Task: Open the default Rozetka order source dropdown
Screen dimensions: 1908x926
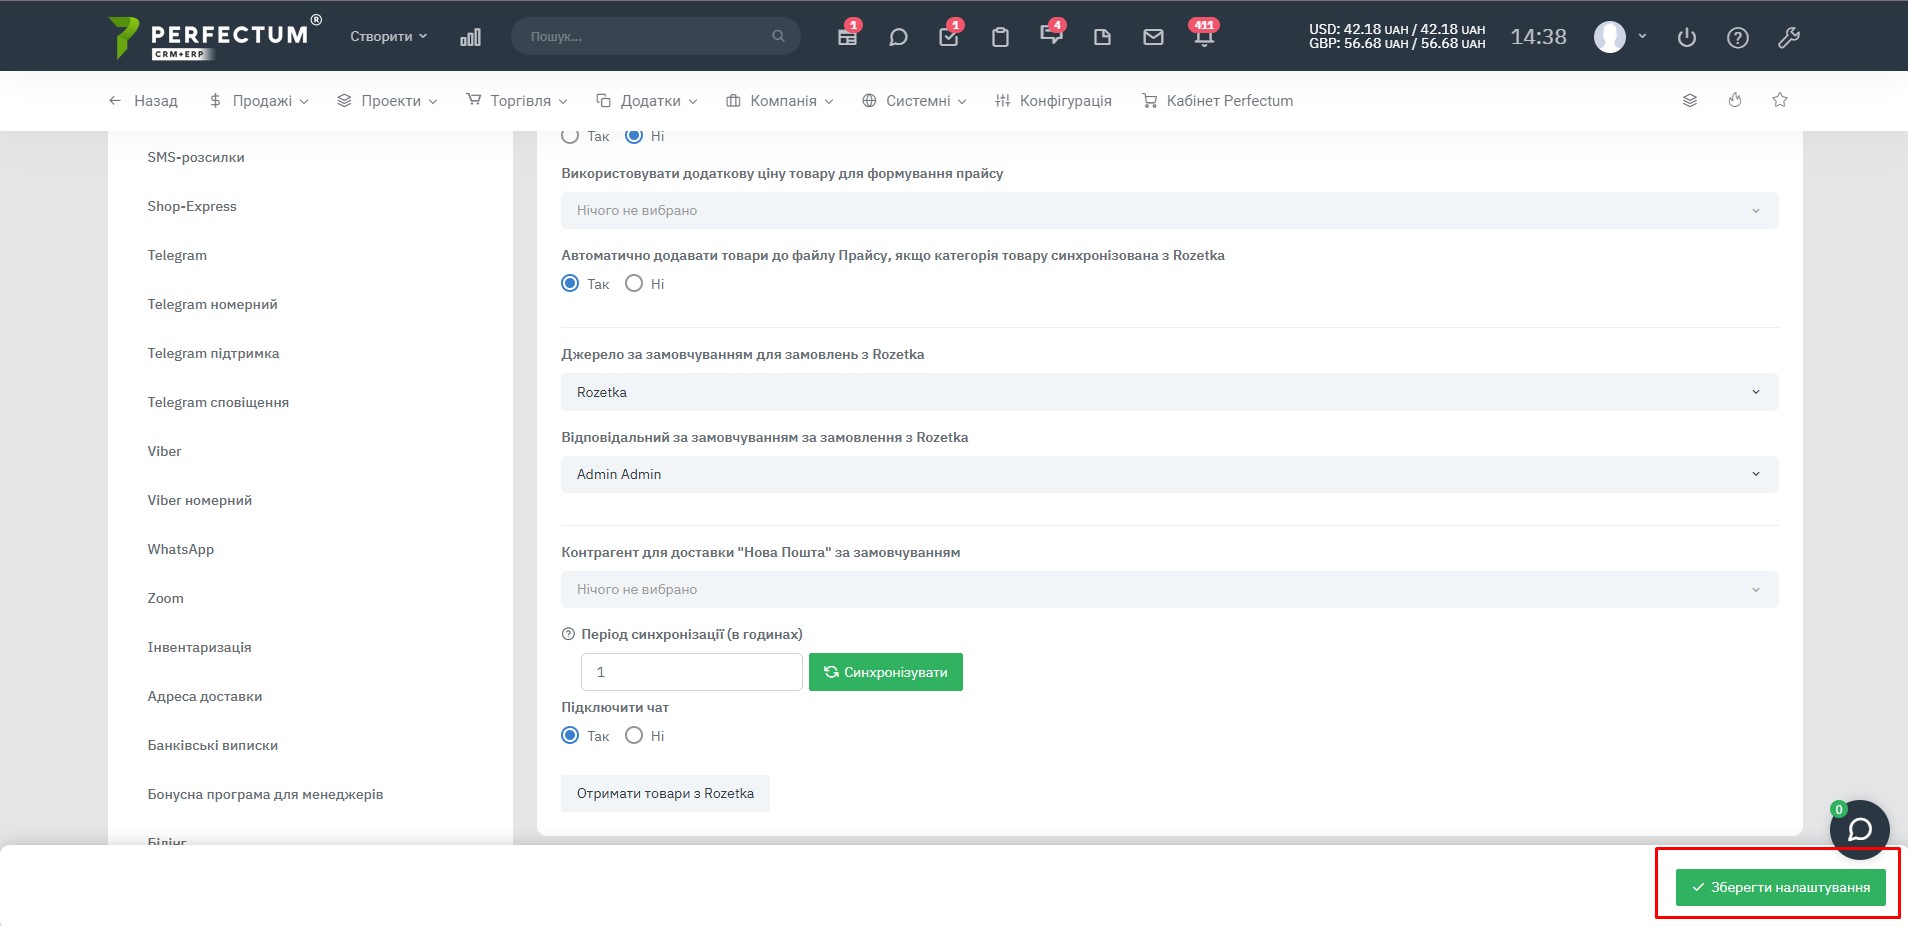Action: (x=1169, y=392)
